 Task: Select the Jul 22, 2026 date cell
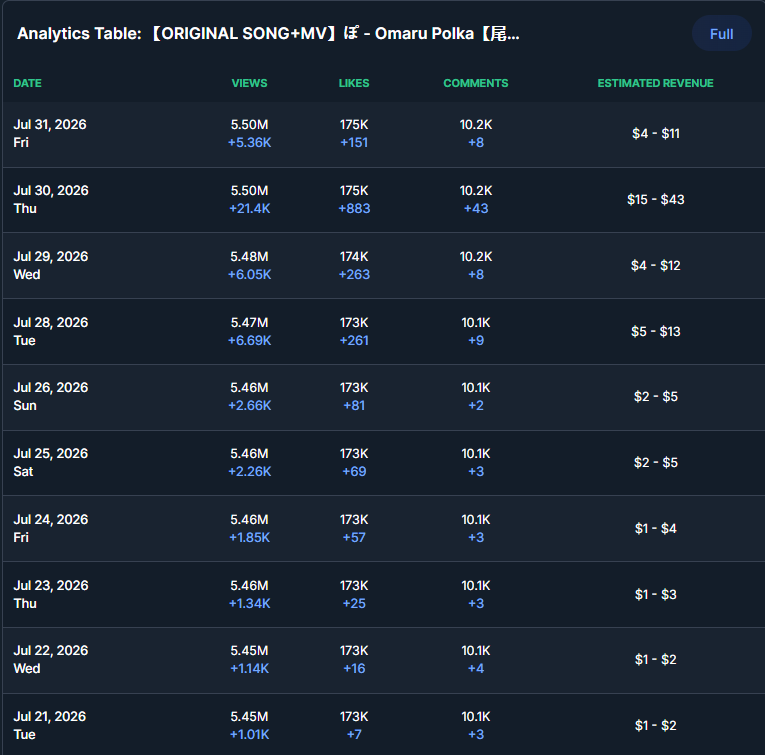[51, 659]
